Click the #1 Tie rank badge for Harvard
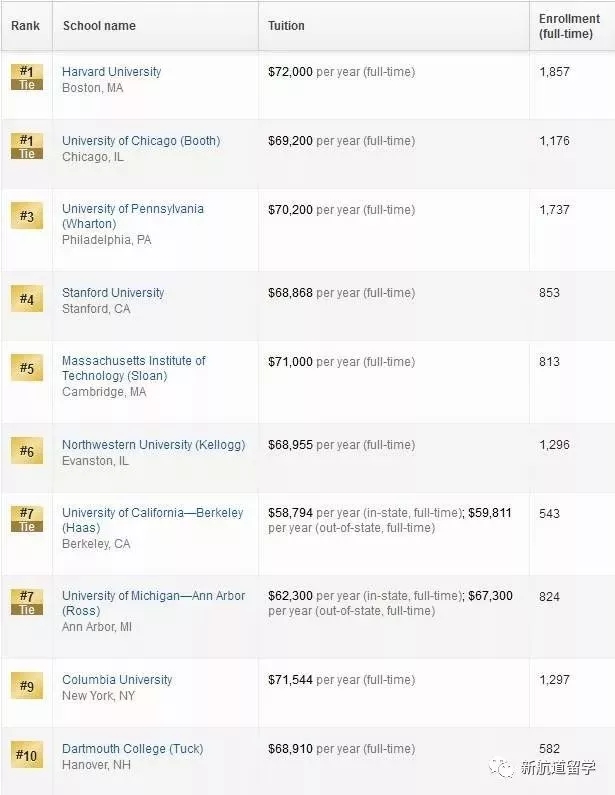This screenshot has height=795, width=615. [27, 77]
